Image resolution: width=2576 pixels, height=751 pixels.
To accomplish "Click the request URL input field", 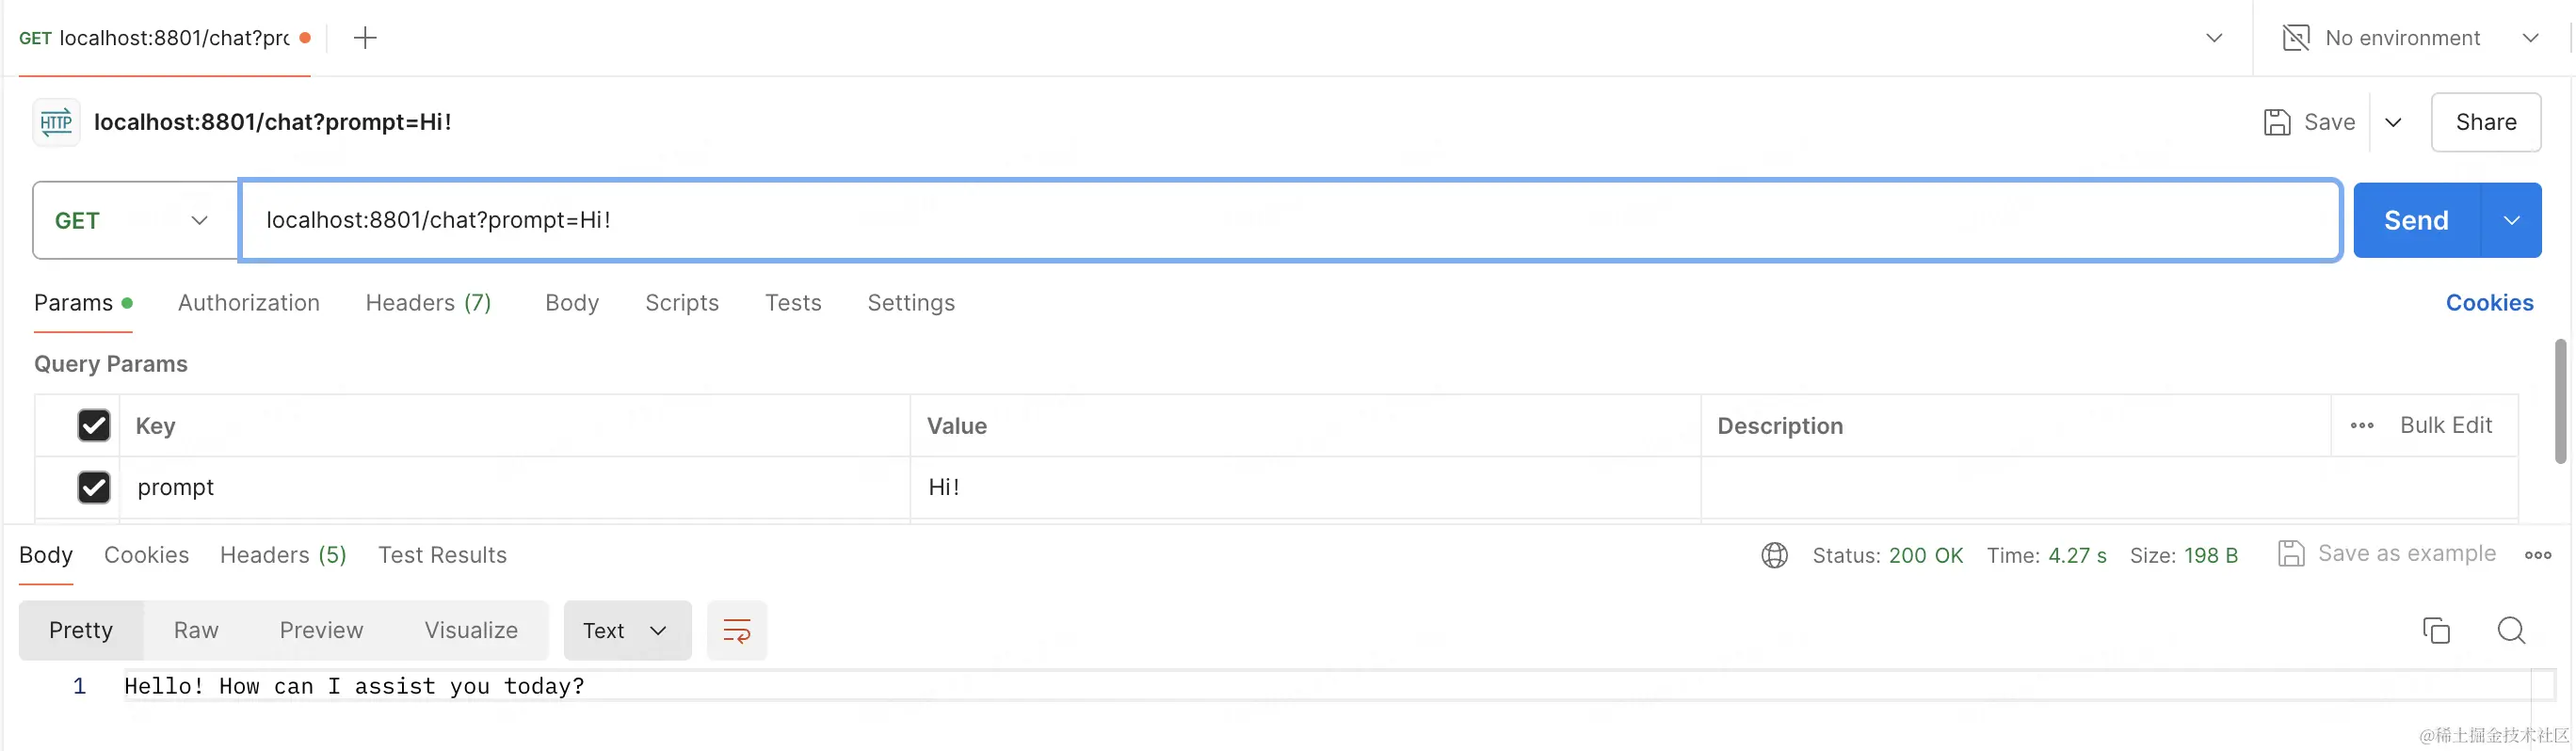I will [x=1290, y=220].
